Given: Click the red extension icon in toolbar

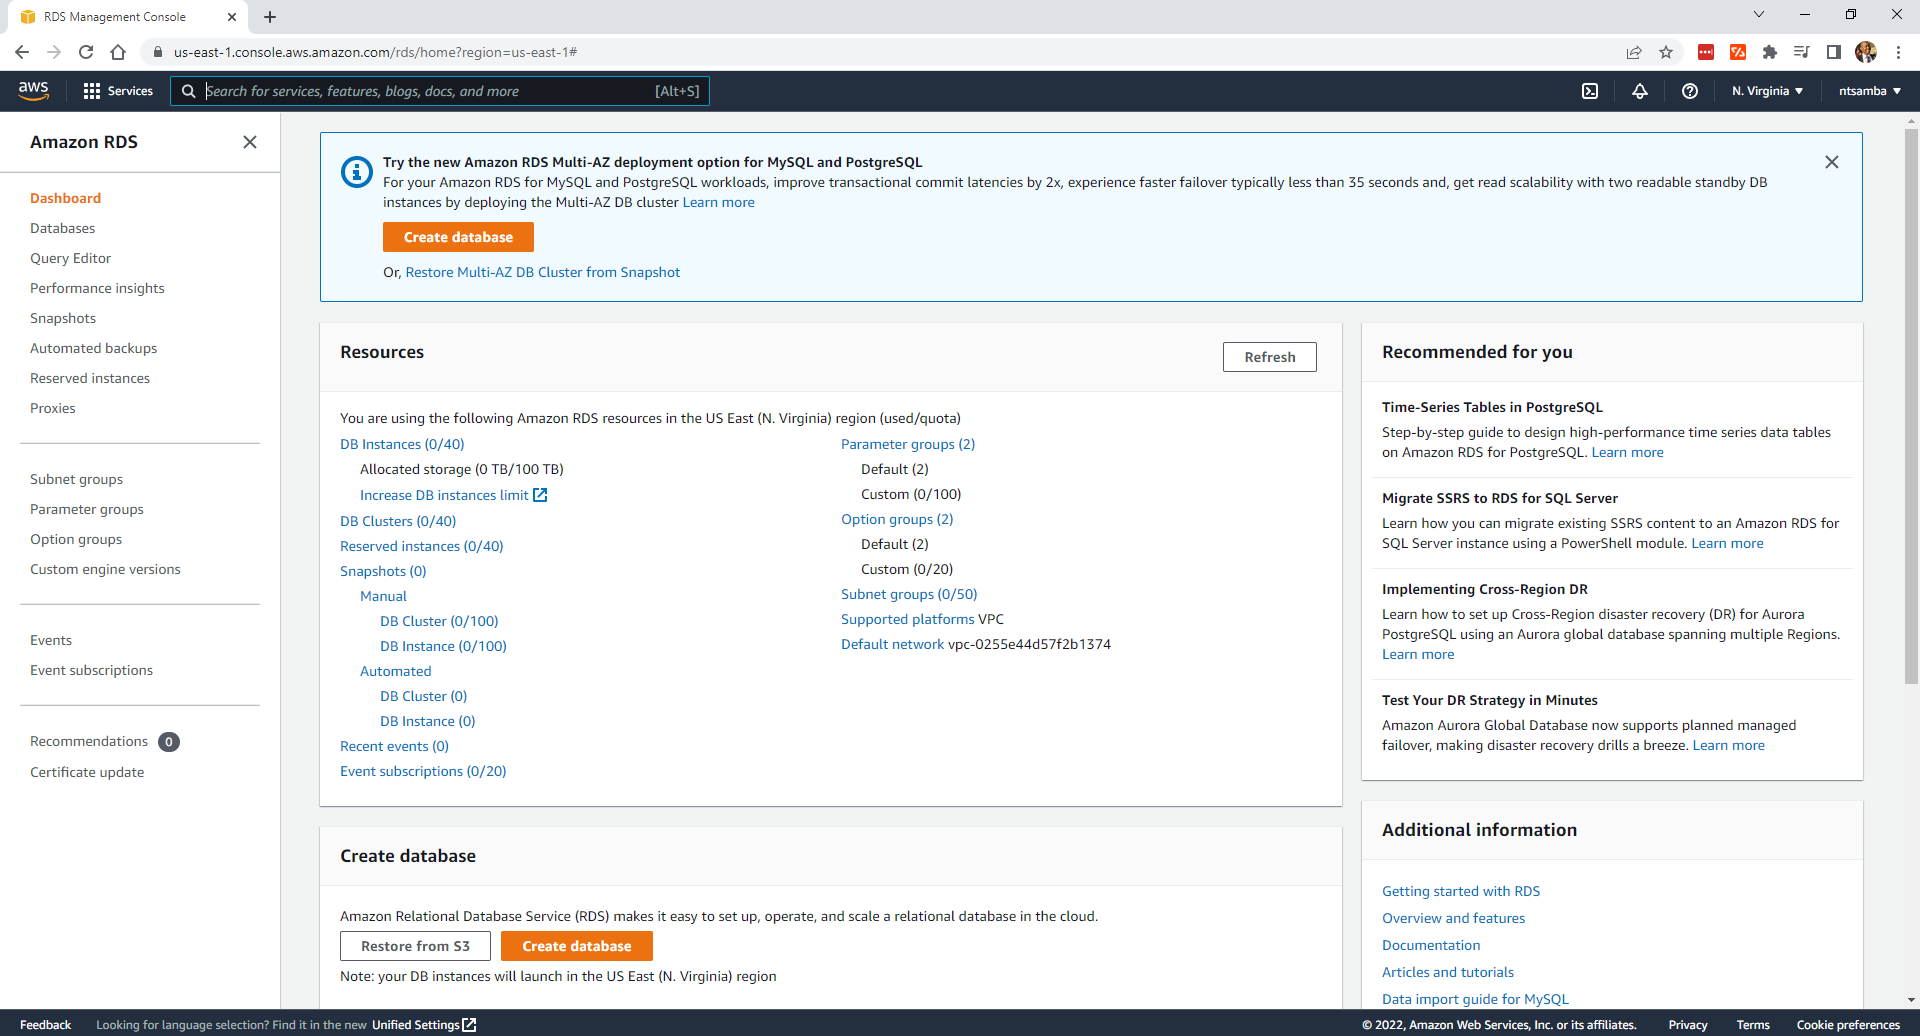Looking at the screenshot, I should pyautogui.click(x=1706, y=52).
